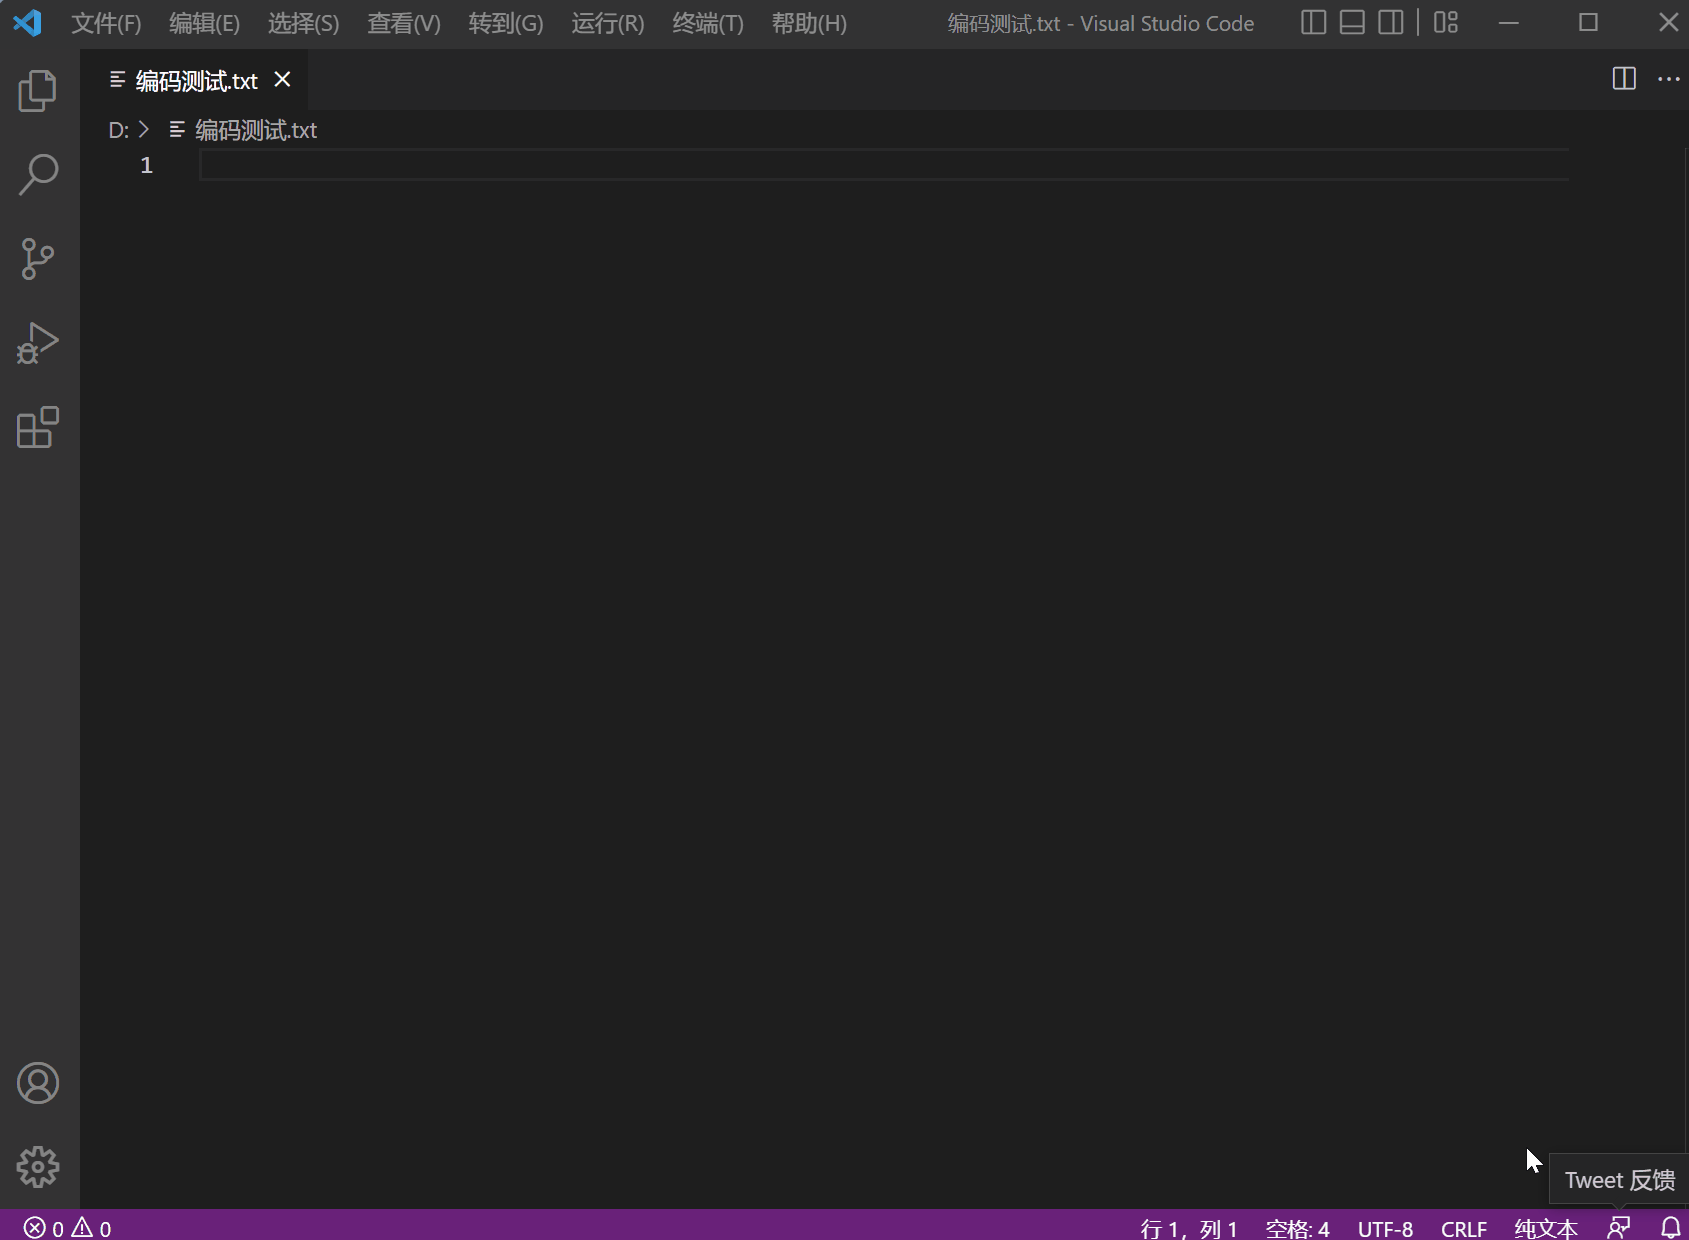1689x1240 pixels.
Task: Open the 选择(S) menu
Action: pos(304,23)
